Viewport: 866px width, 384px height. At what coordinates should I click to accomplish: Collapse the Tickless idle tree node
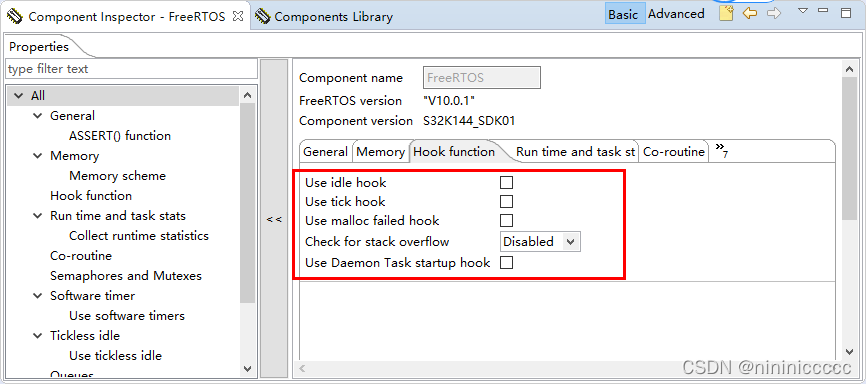pyautogui.click(x=38, y=335)
